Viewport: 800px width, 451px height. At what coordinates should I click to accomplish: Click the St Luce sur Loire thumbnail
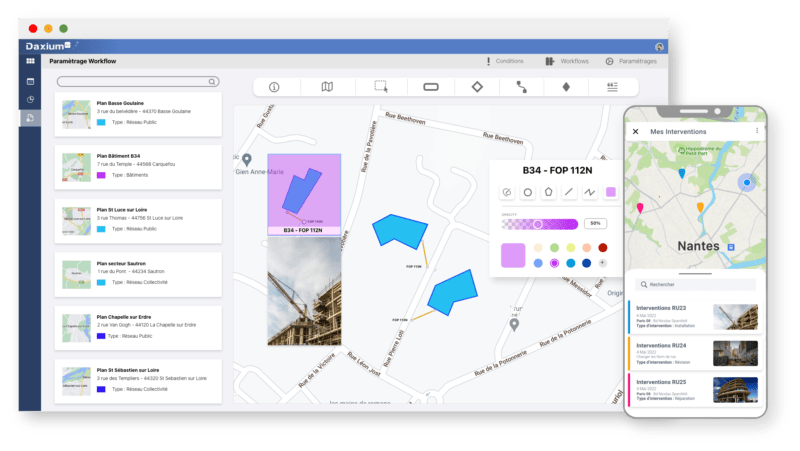[x=76, y=221]
